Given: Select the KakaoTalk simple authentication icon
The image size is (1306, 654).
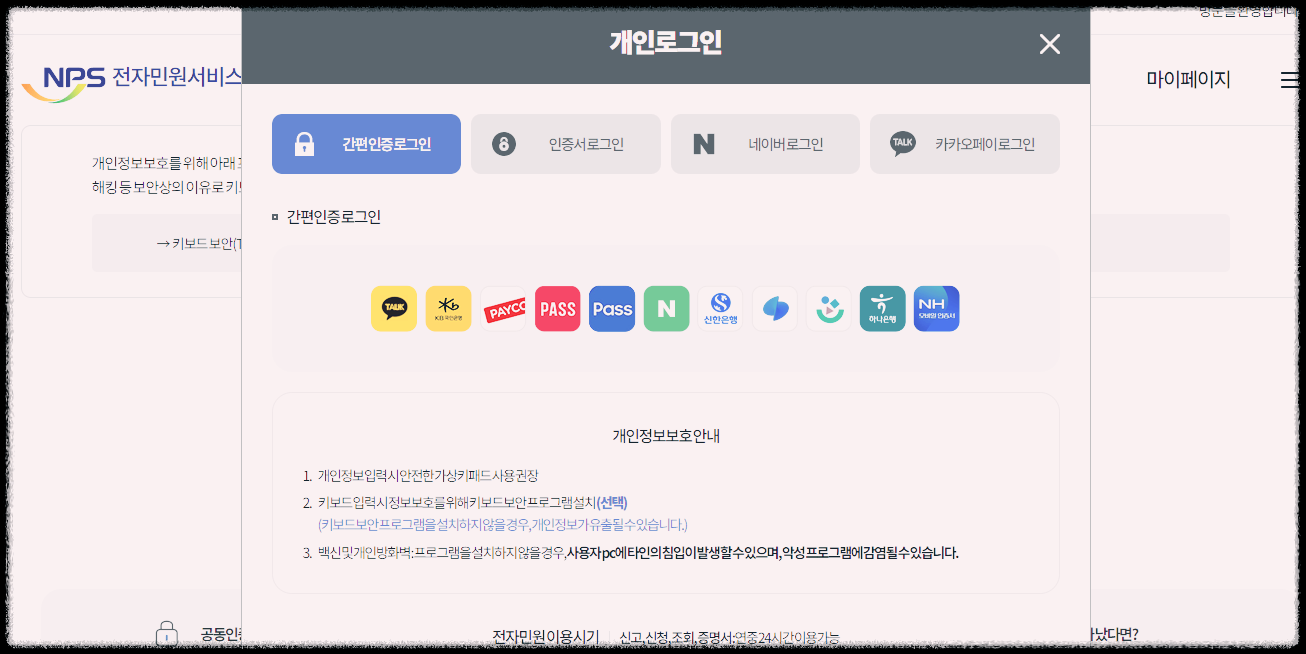Looking at the screenshot, I should click(394, 308).
